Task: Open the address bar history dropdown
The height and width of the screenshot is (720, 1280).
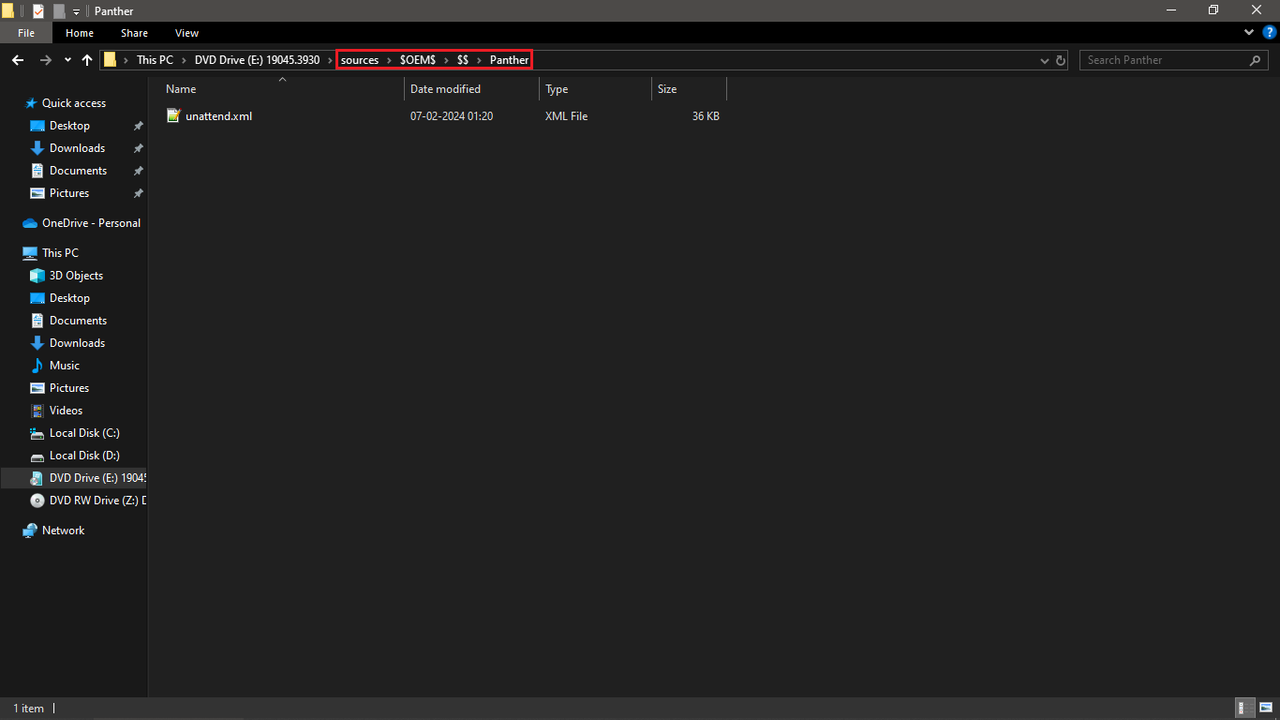Action: [x=1044, y=60]
